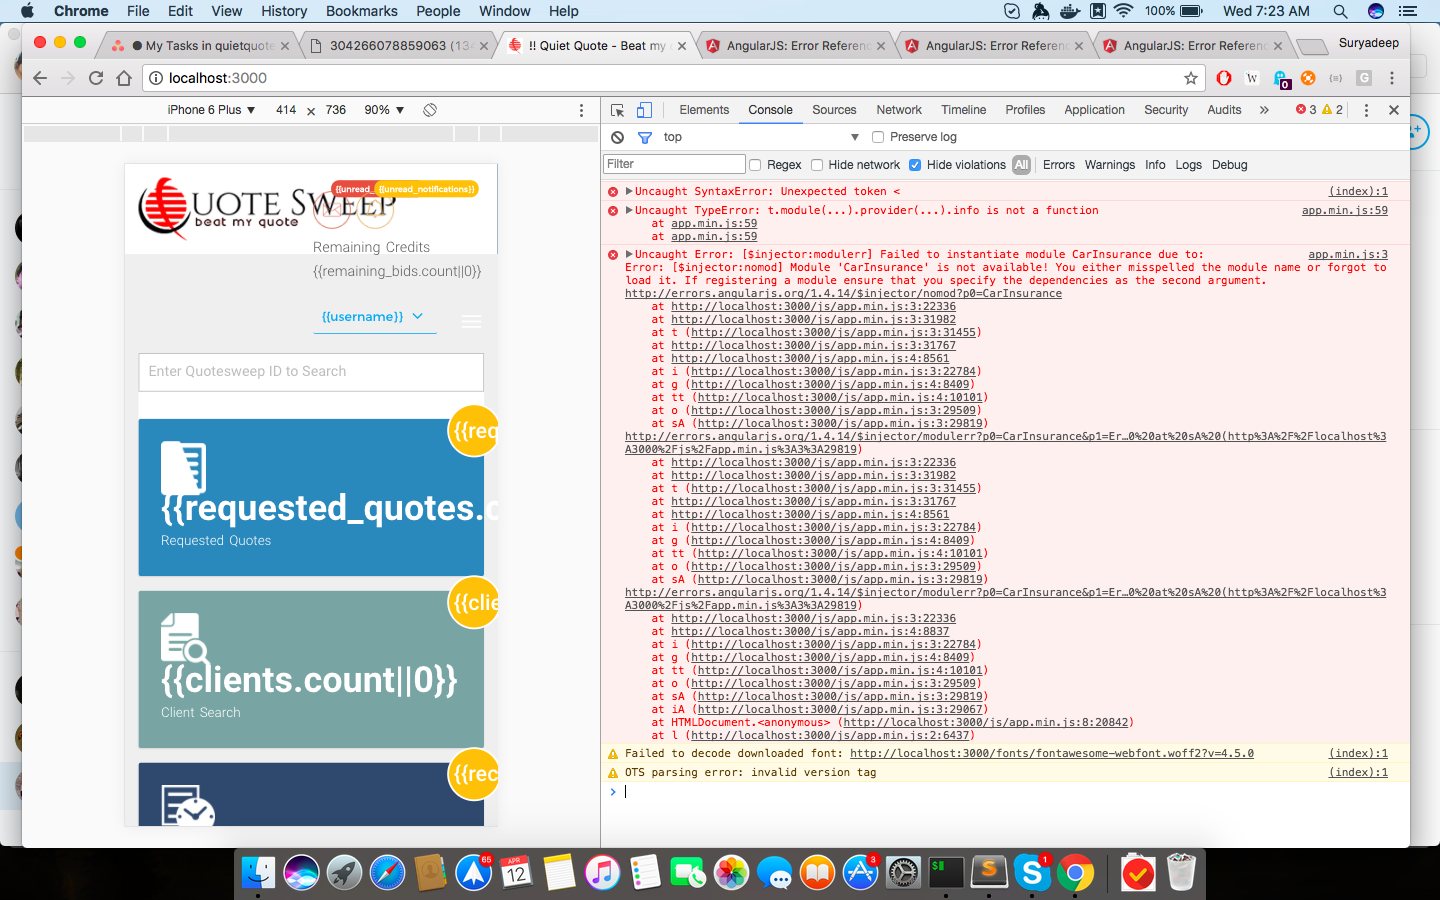Filter console by Warnings level
Viewport: 1440px width, 900px height.
coord(1110,165)
